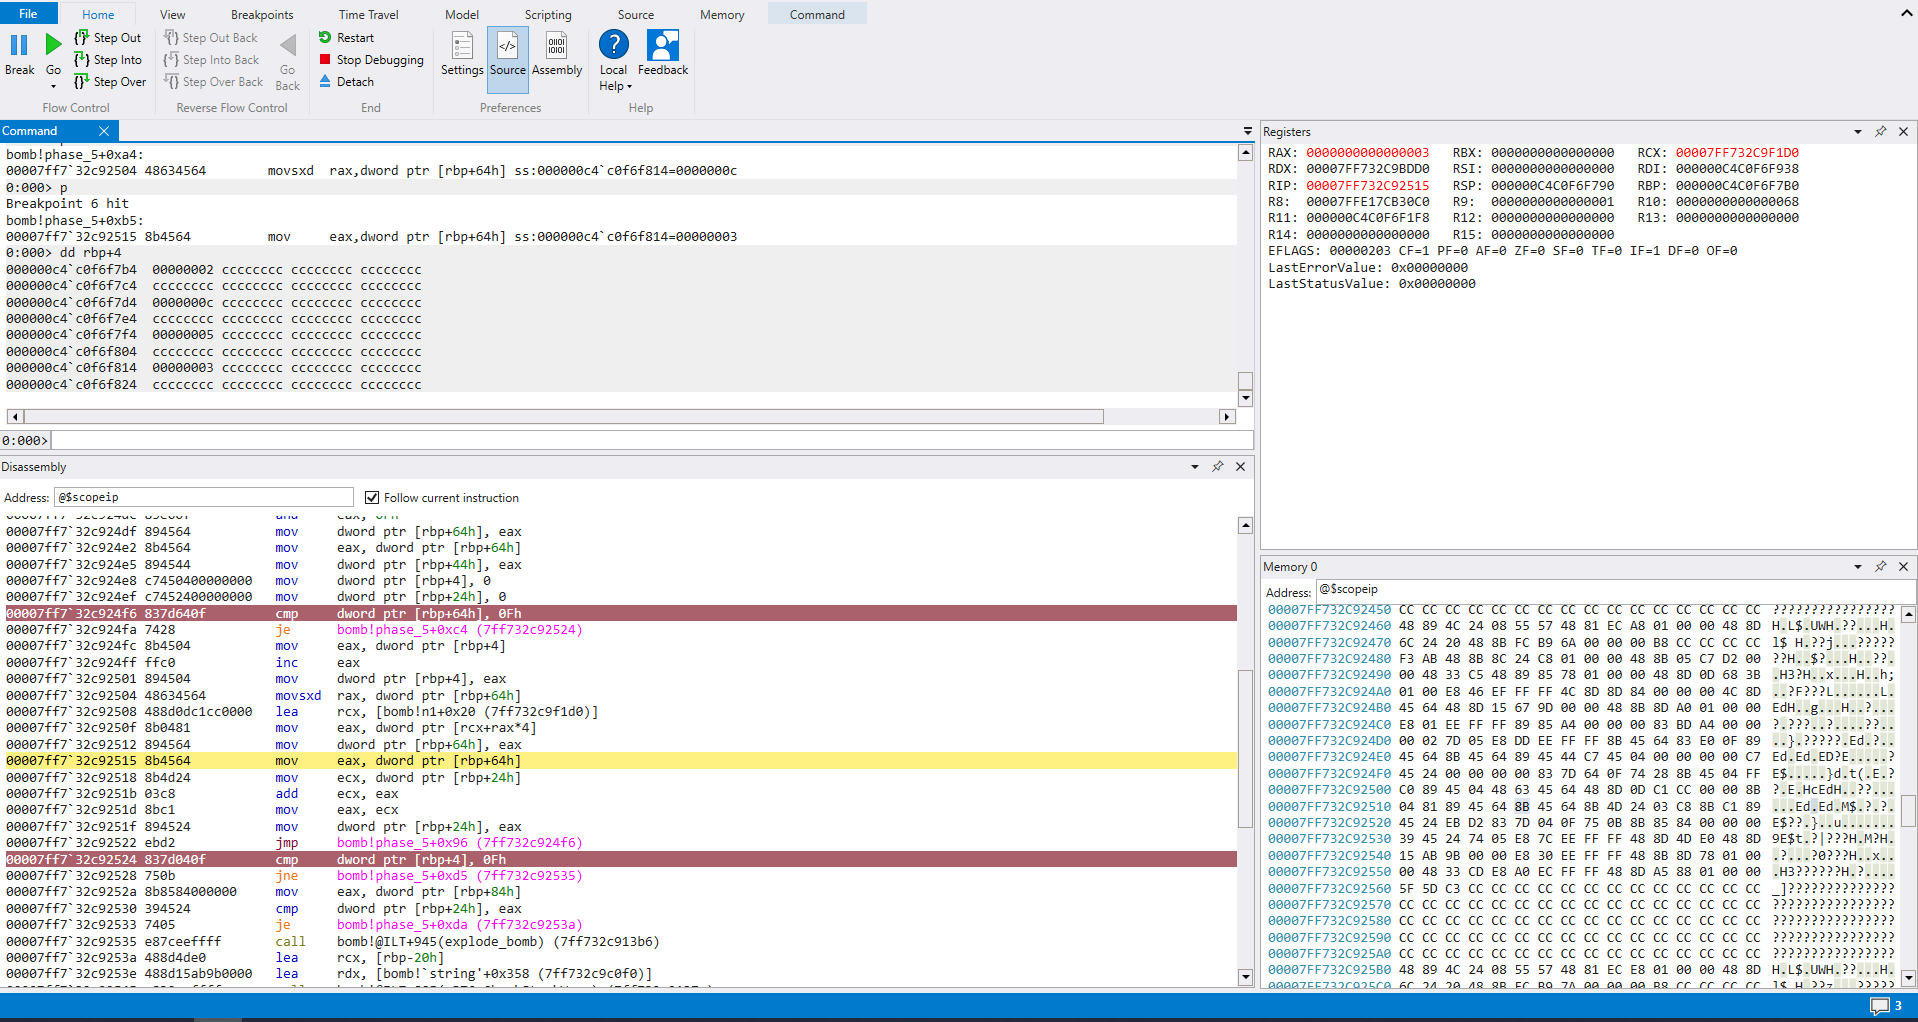Viewport: 1918px width, 1022px height.
Task: Click the Step Into button
Action: (108, 60)
